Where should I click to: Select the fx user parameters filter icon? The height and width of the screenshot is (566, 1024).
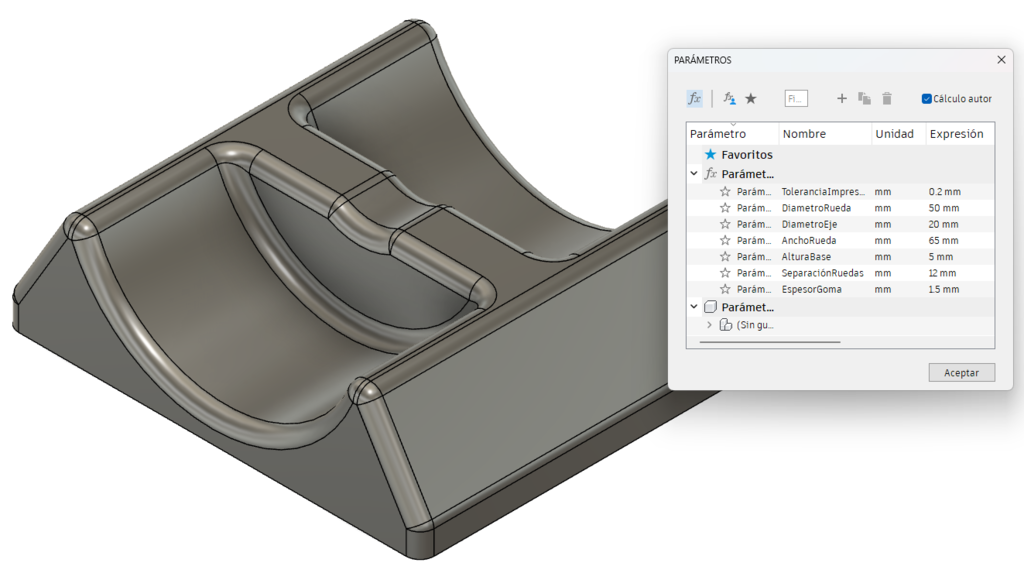coord(694,99)
